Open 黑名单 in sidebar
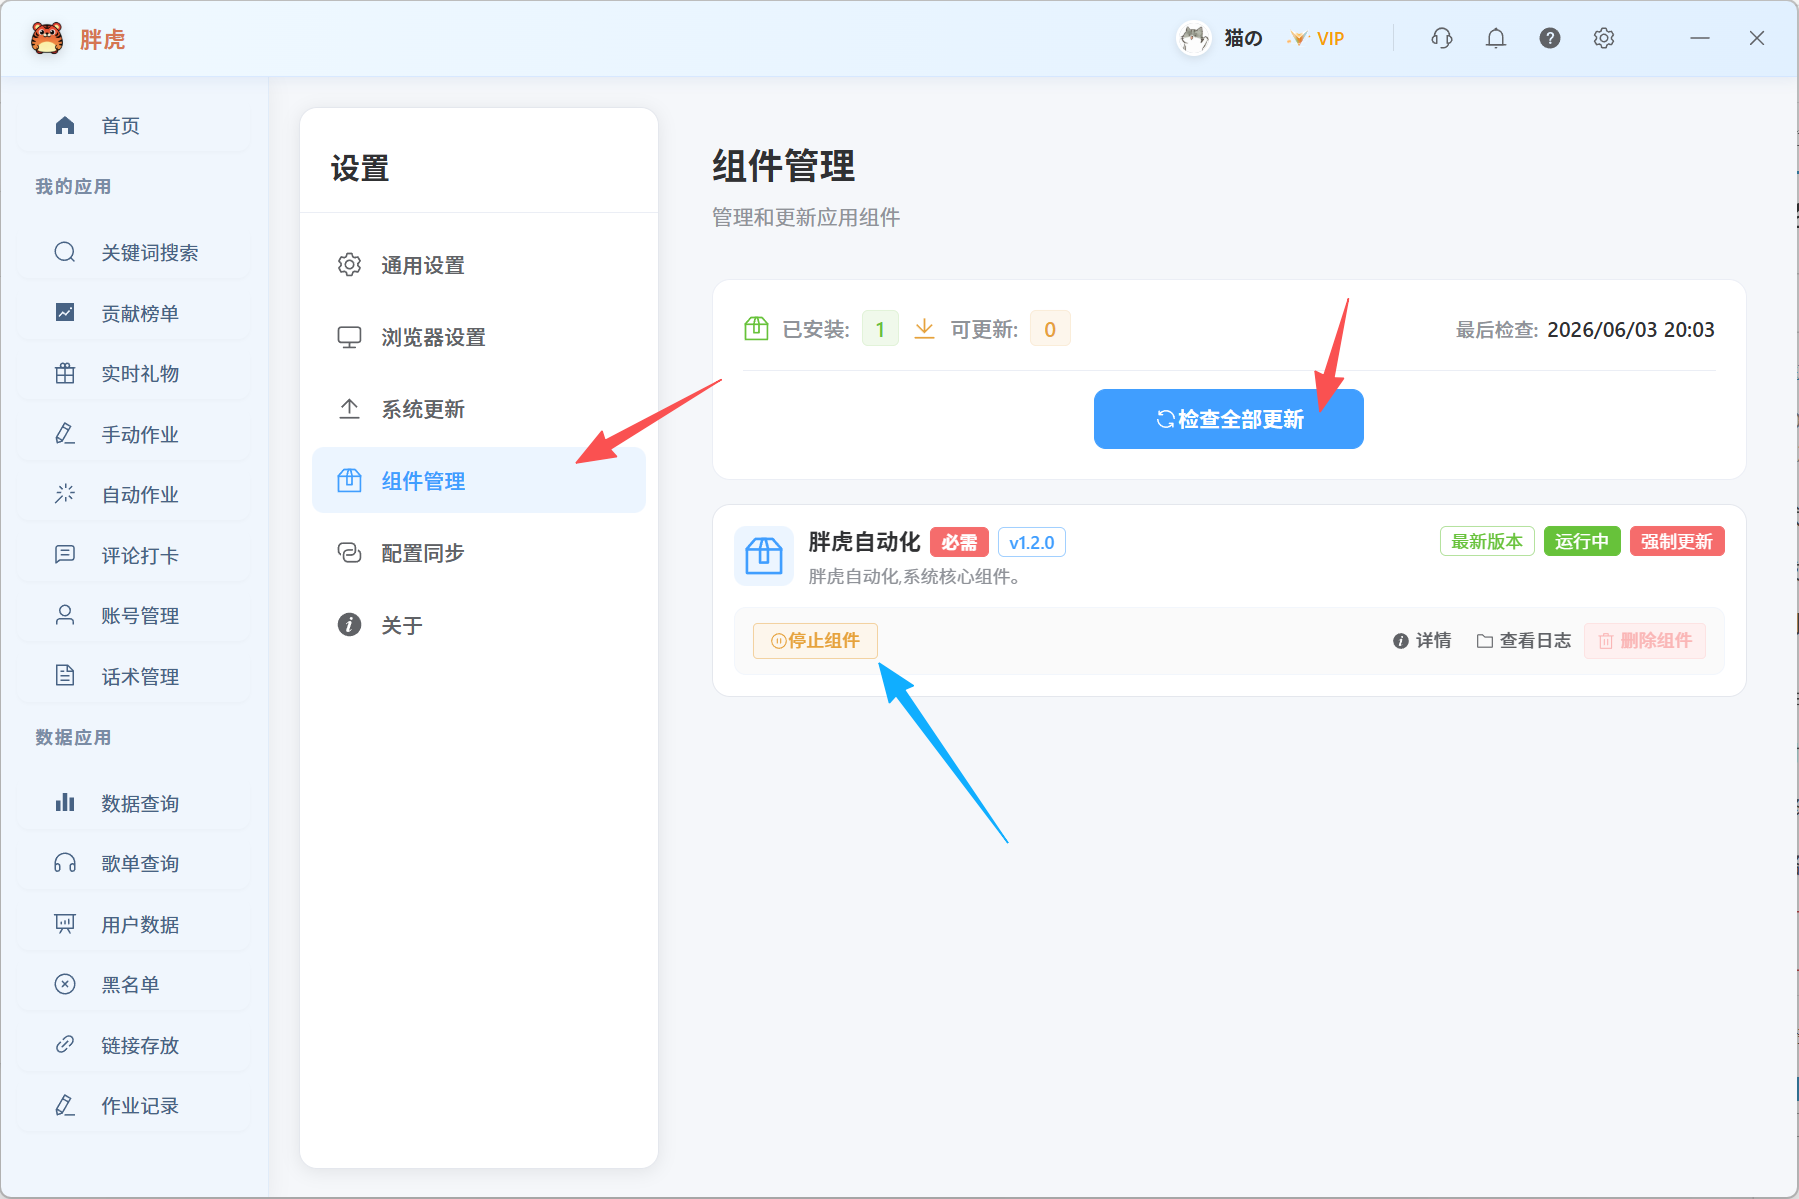1799x1199 pixels. point(134,984)
